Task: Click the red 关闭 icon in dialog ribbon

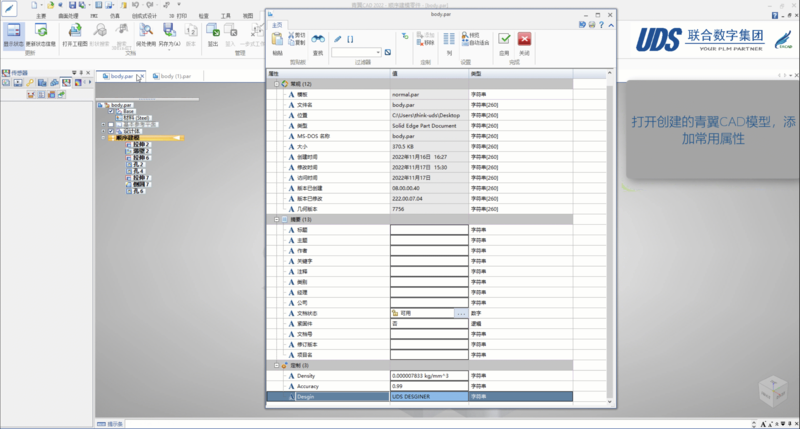Action: pyautogui.click(x=524, y=40)
